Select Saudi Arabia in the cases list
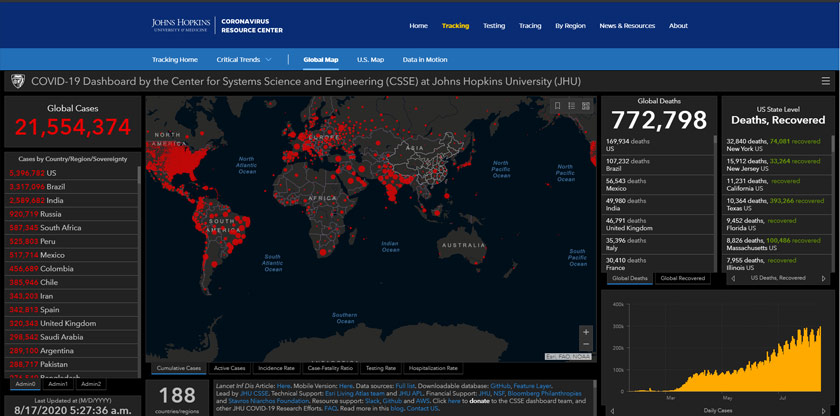The height and width of the screenshot is (416, 840). tap(72, 337)
